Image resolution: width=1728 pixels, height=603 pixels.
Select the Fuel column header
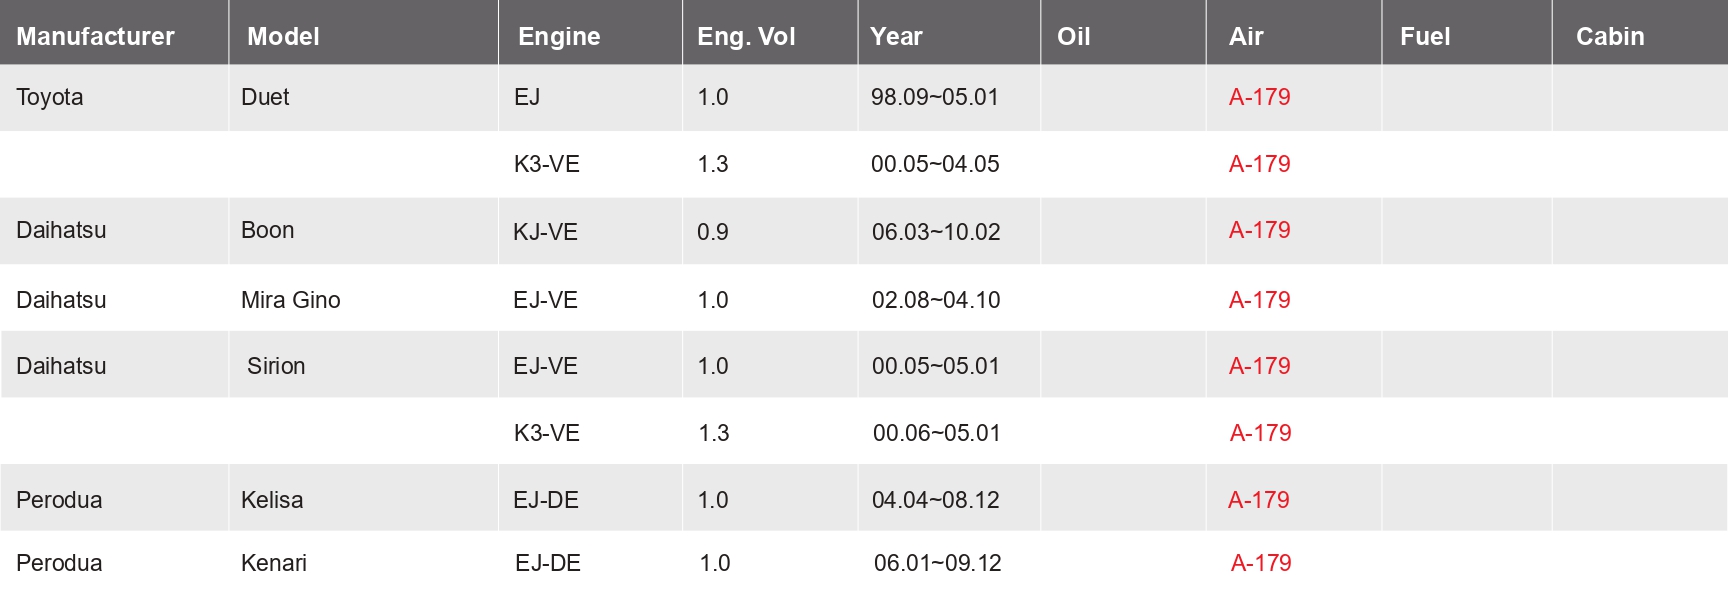point(1425,37)
